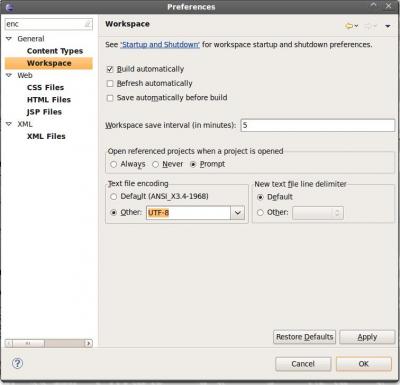Open XML Files preferences
The width and height of the screenshot is (400, 385).
[46, 136]
